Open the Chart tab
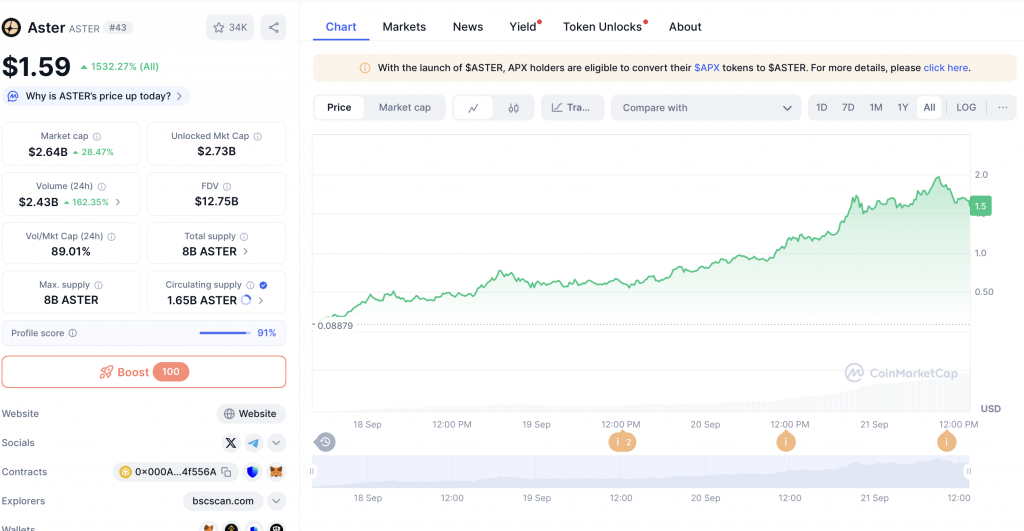Viewport: 1024px width, 531px height. [x=341, y=27]
